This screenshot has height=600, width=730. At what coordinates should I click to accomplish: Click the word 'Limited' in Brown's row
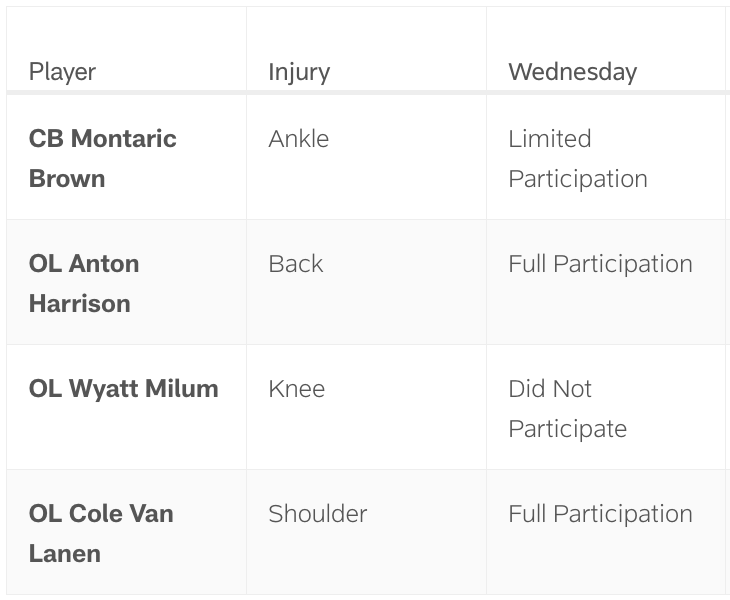[x=549, y=139]
